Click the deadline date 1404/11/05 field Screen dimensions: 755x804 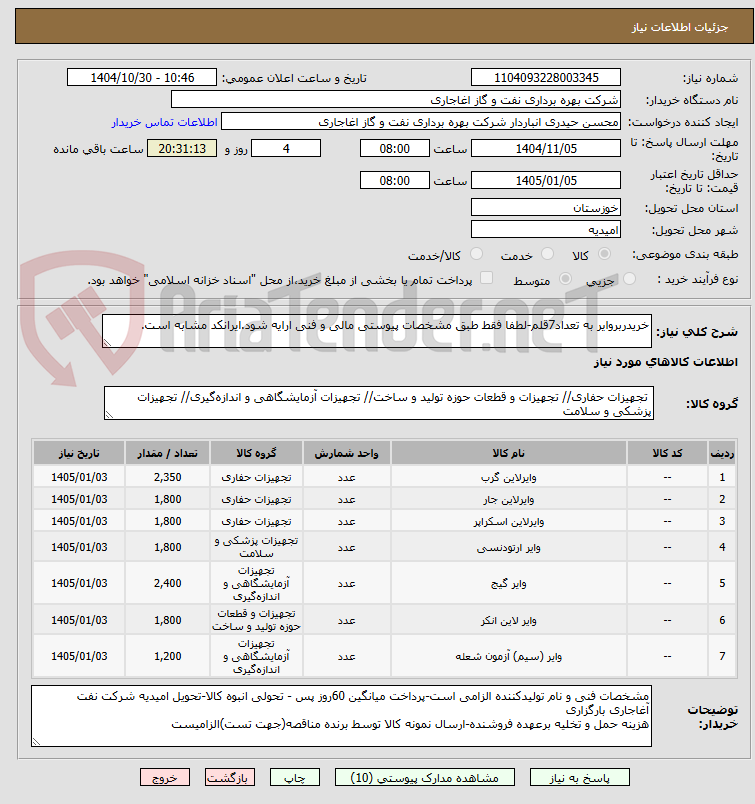click(x=546, y=149)
